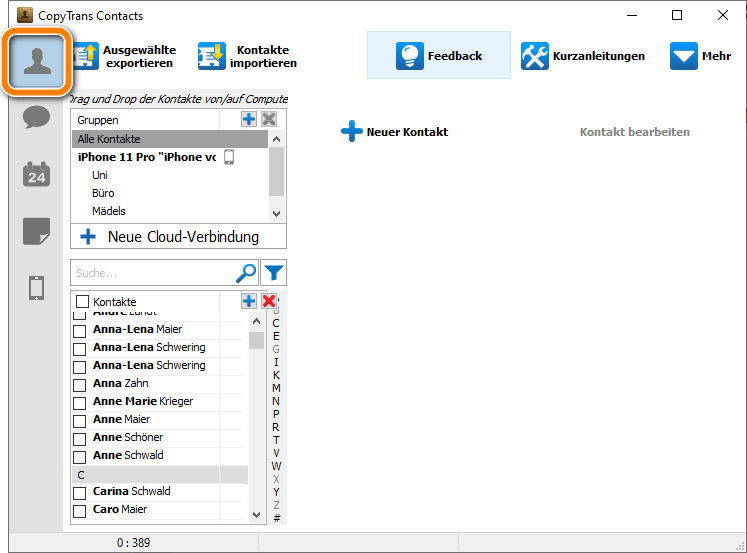Click the phone icon beside iPhone 11 Pro
Image resolution: width=747 pixels, height=553 pixels.
click(229, 157)
